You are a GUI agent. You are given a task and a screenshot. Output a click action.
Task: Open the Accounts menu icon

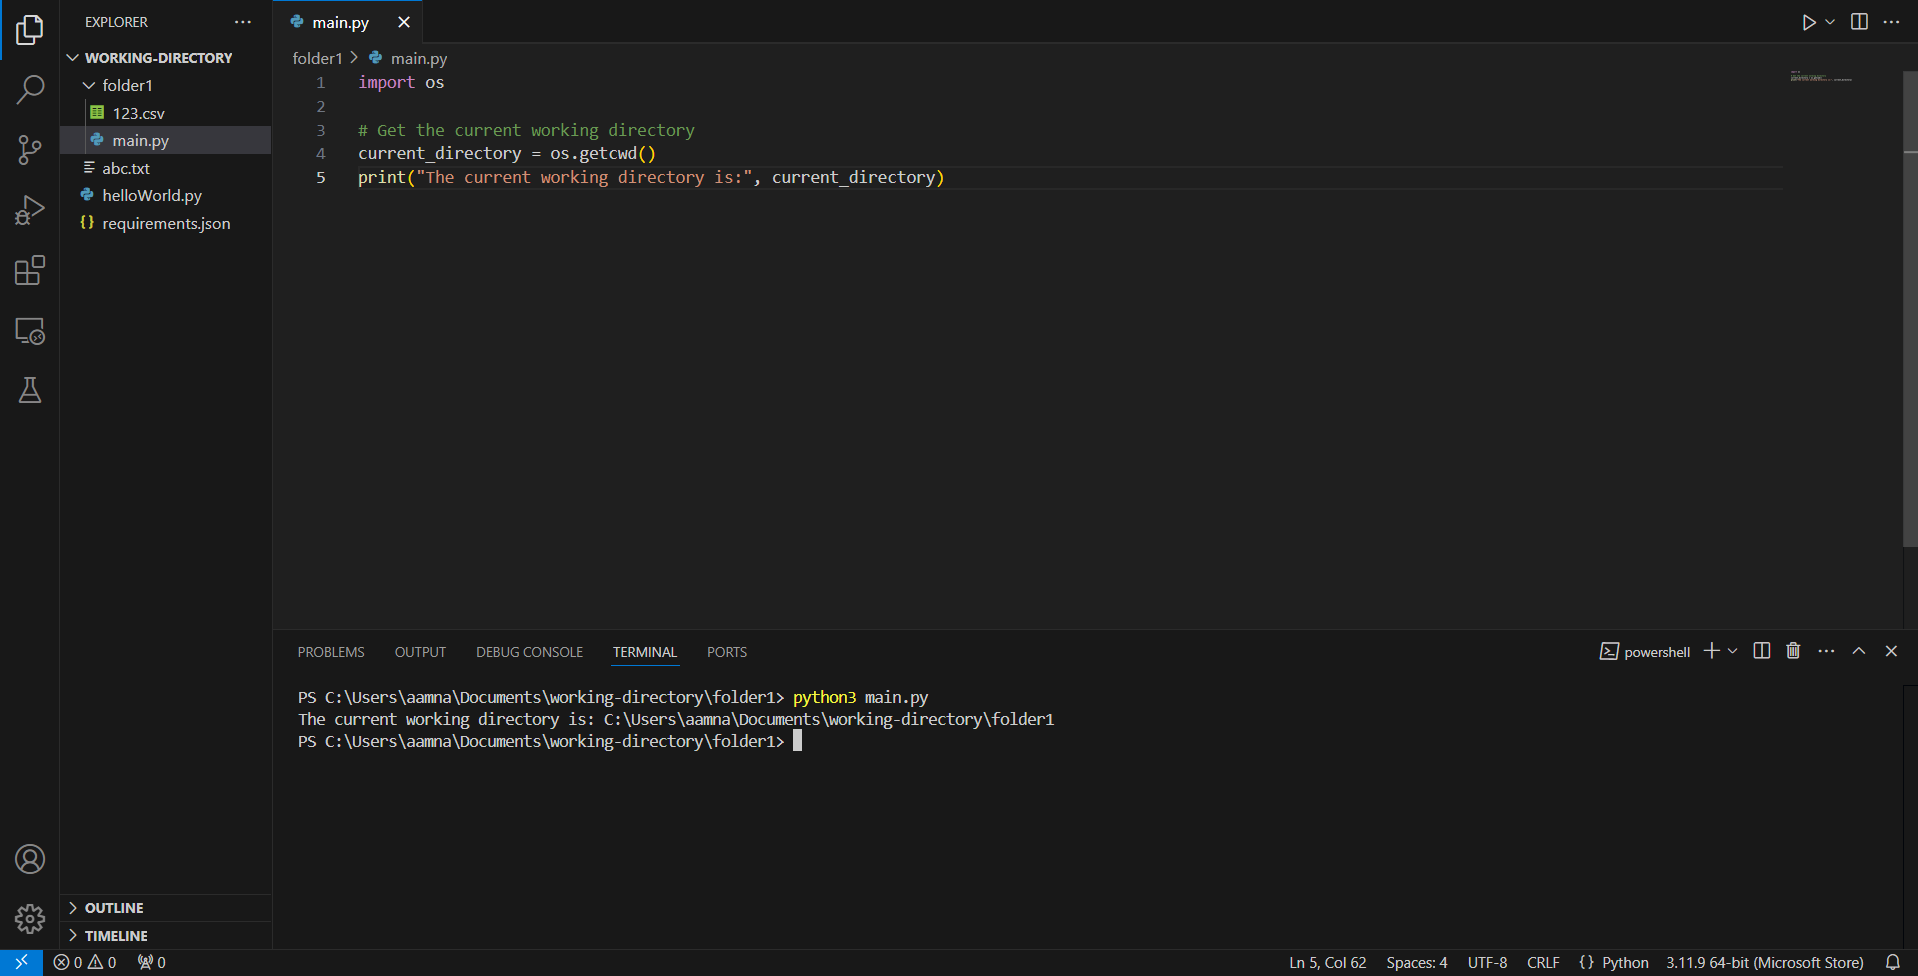30,858
